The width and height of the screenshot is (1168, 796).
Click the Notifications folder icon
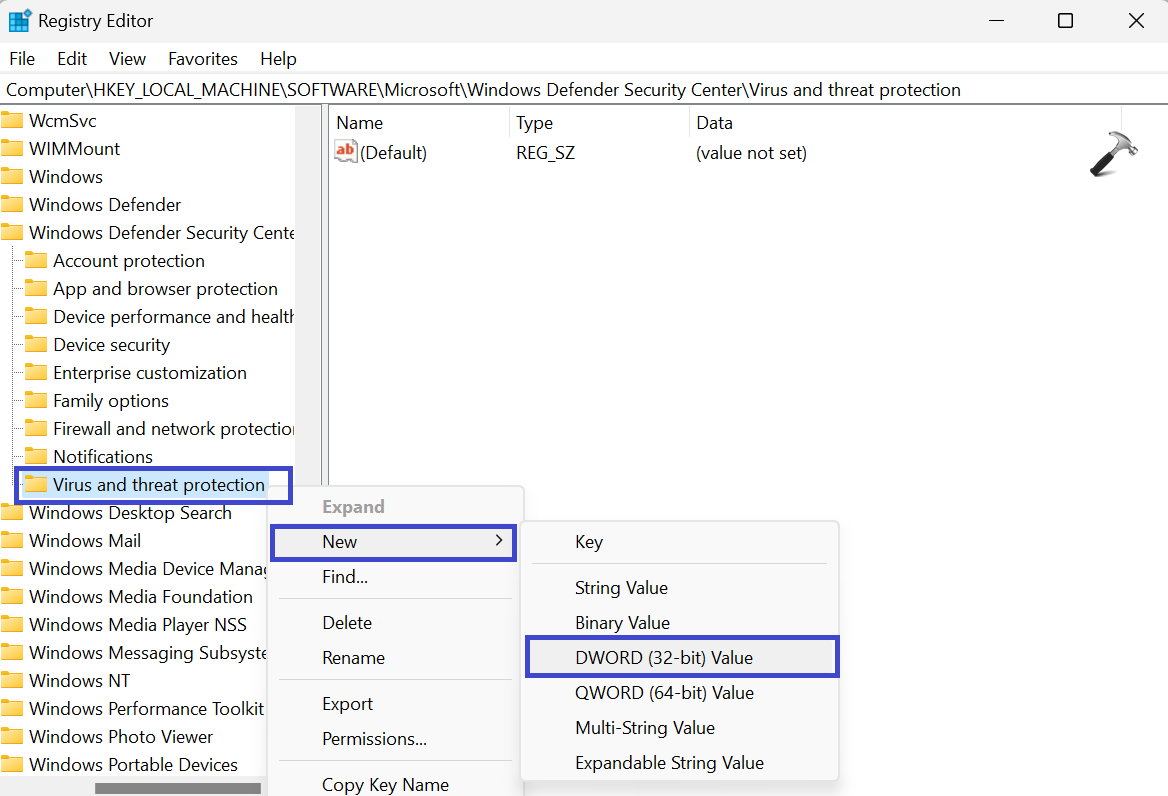click(x=37, y=457)
